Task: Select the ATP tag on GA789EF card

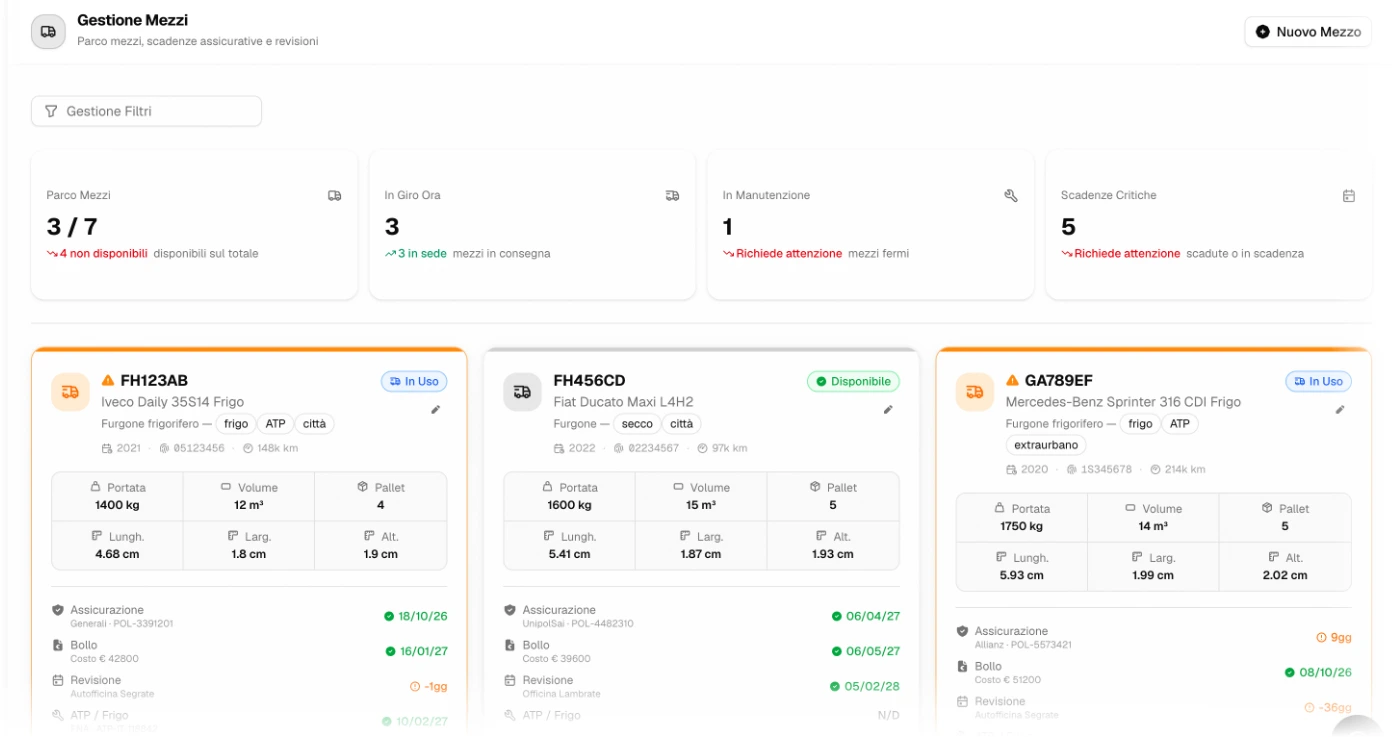Action: pos(1179,424)
